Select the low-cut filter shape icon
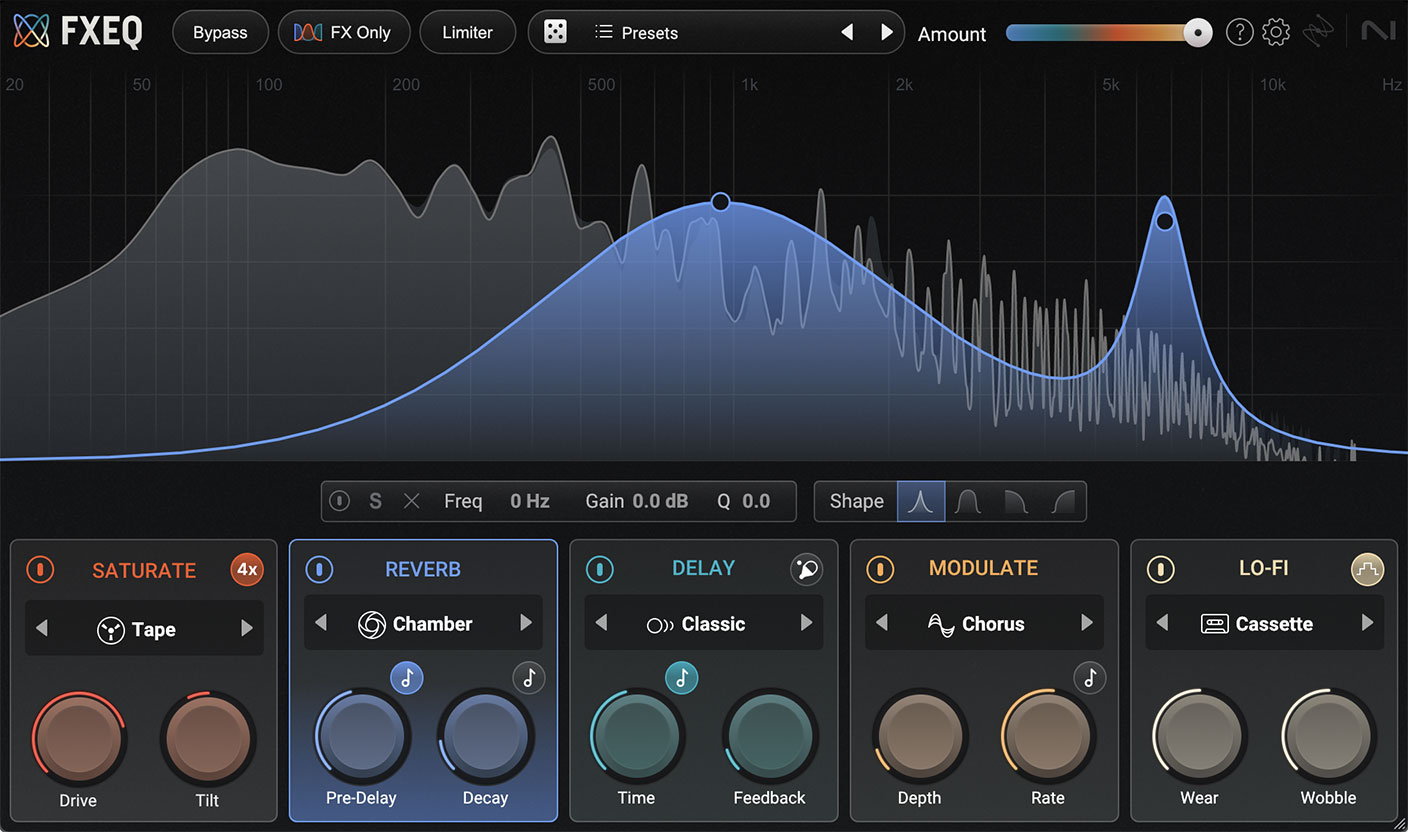1408x832 pixels. point(1062,501)
